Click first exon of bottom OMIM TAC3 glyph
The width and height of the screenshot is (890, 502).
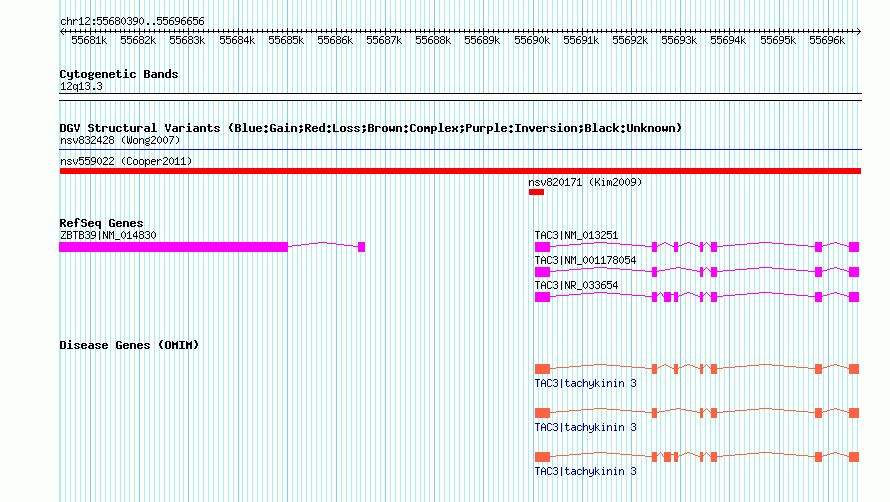(543, 457)
